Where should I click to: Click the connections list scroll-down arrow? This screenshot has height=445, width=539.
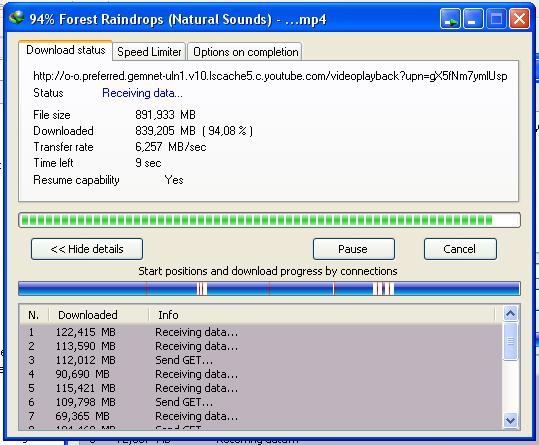pos(510,420)
